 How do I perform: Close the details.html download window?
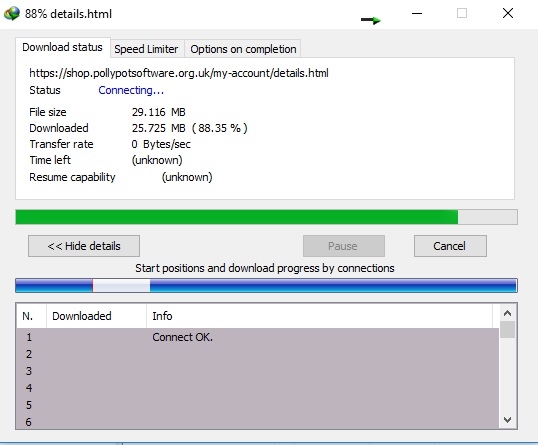point(508,13)
